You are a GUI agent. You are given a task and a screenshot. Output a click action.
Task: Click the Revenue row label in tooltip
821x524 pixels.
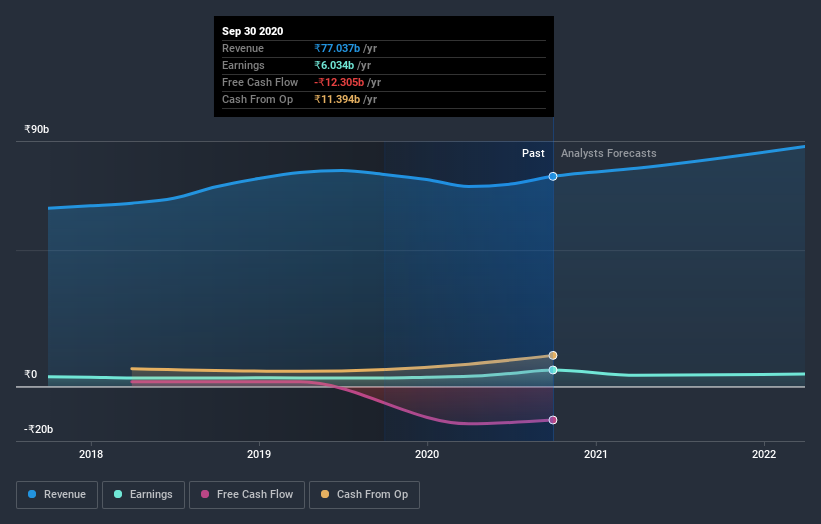coord(243,48)
